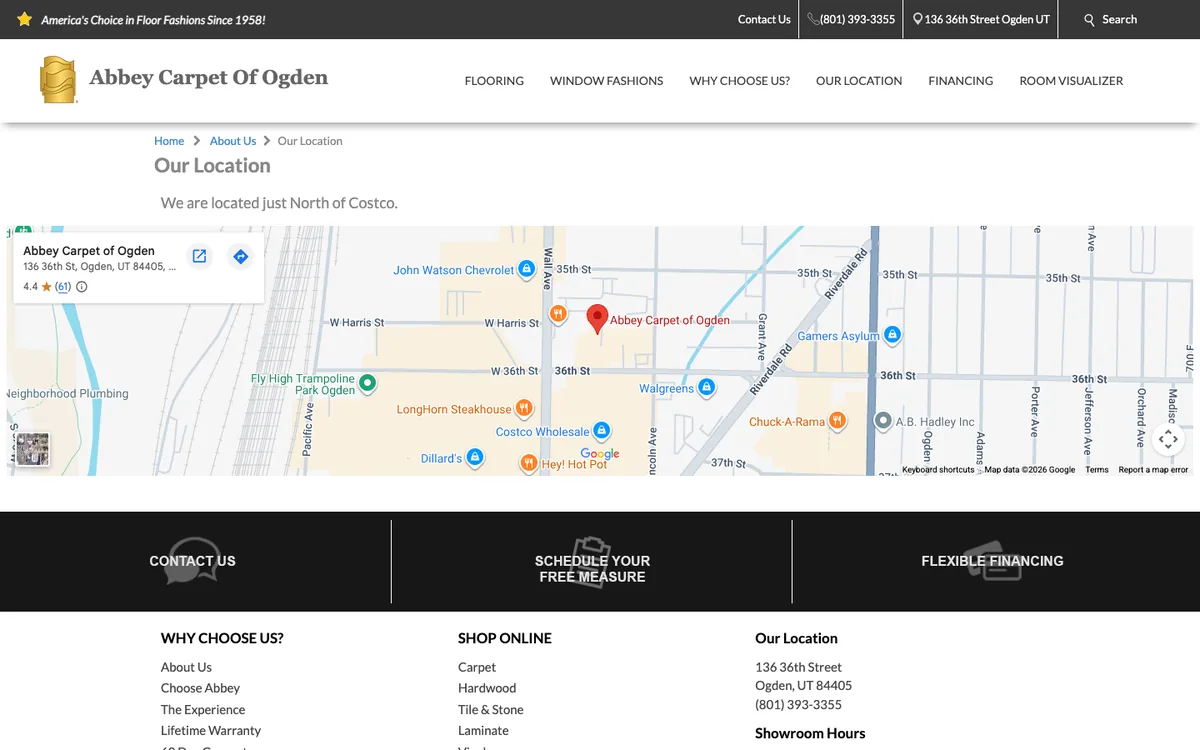The width and height of the screenshot is (1200, 750).
Task: Open the Why Choose Us? menu
Action: click(739, 81)
